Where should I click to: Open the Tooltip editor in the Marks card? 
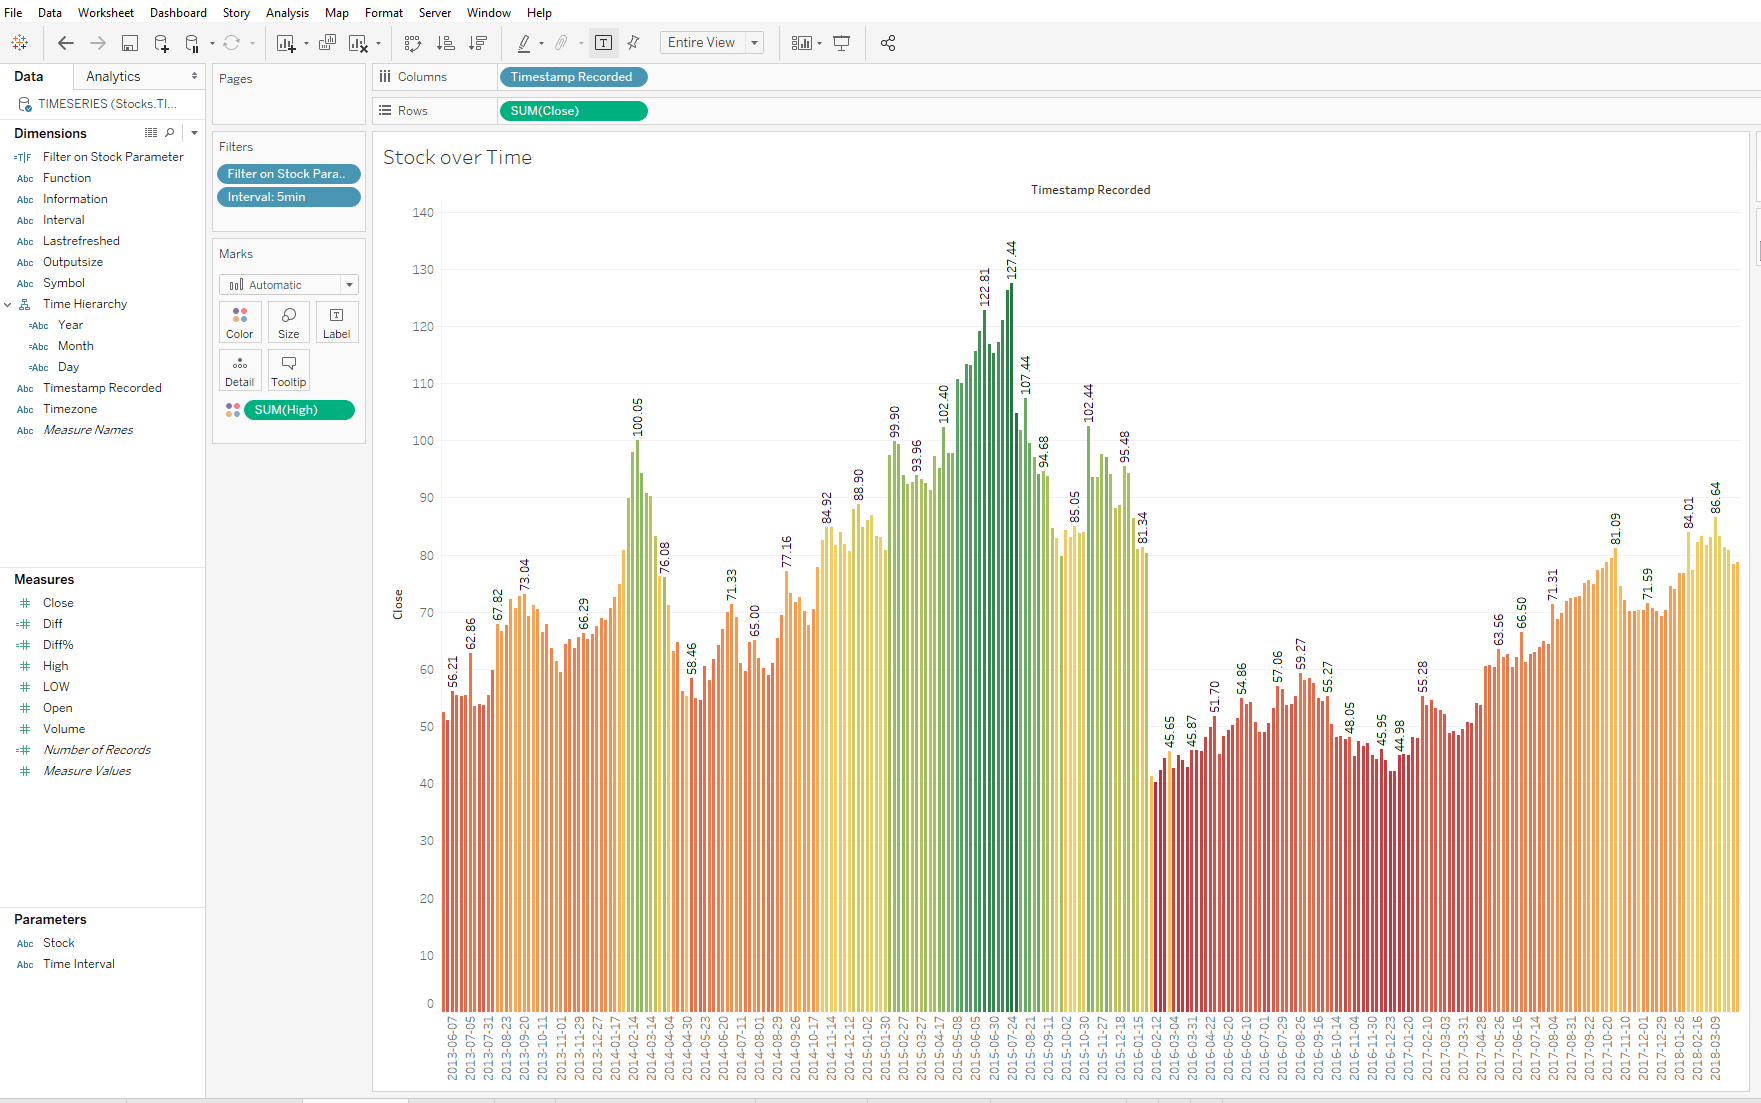point(288,370)
